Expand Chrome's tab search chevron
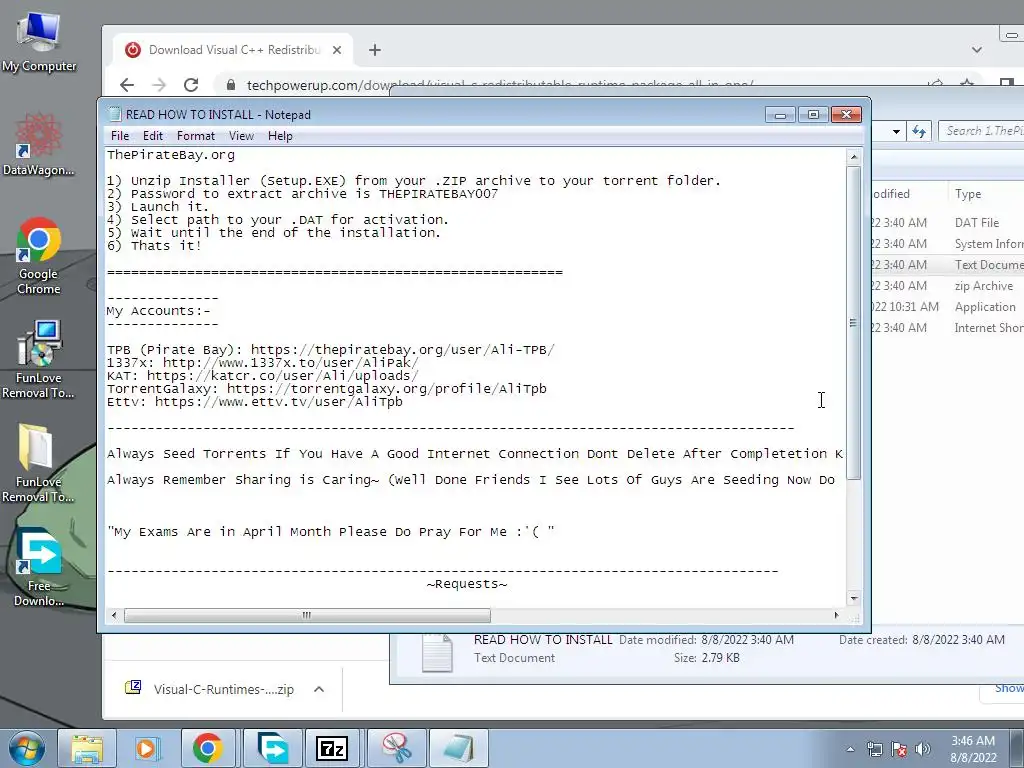This screenshot has height=768, width=1024. (977, 50)
